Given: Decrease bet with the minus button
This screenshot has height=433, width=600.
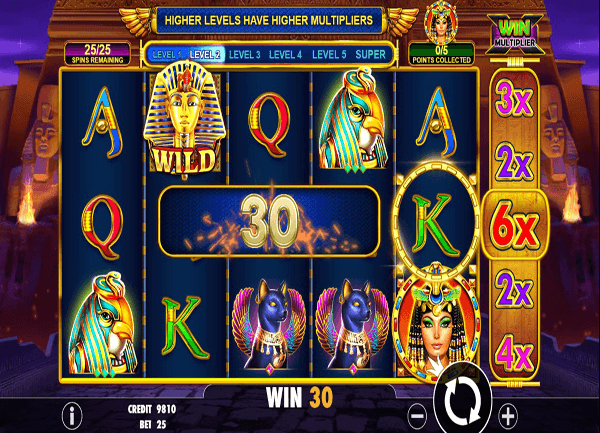Looking at the screenshot, I should [x=417, y=415].
